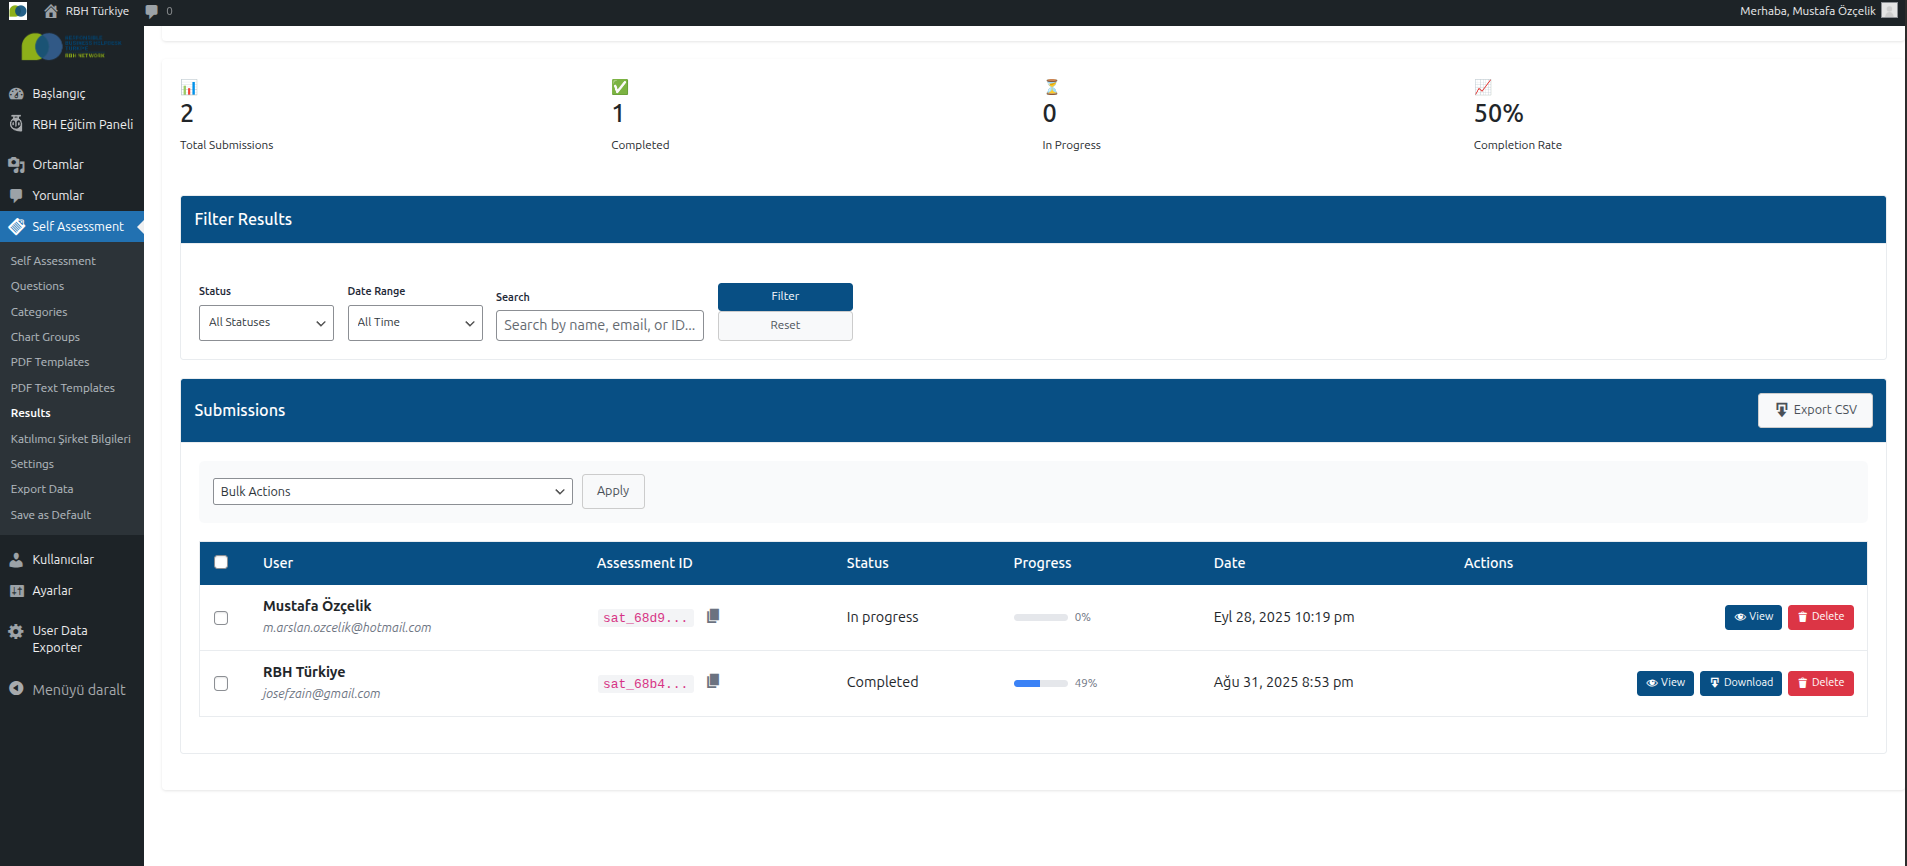Click the 0% progress bar

click(x=1040, y=617)
